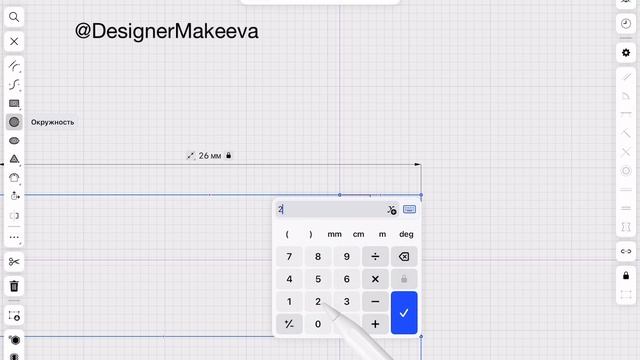Apply the Horizontal/Vertical constraint
Viewport: 640px width, 360px height.
click(x=626, y=115)
